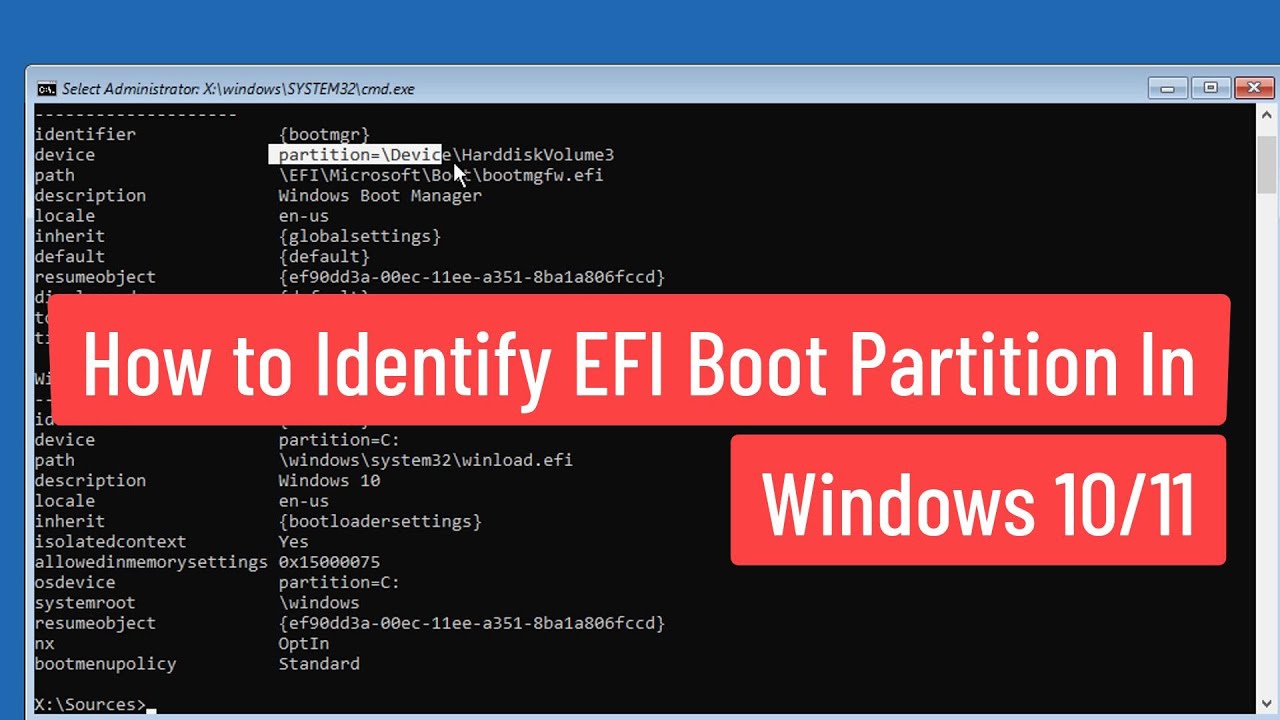
Task: Minimize the cmd.exe window
Action: 1167,88
